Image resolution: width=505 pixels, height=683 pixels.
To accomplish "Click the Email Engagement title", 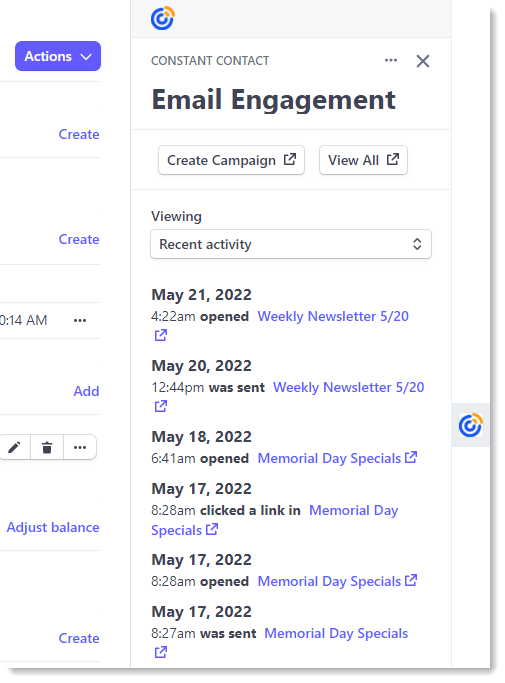I will [273, 100].
